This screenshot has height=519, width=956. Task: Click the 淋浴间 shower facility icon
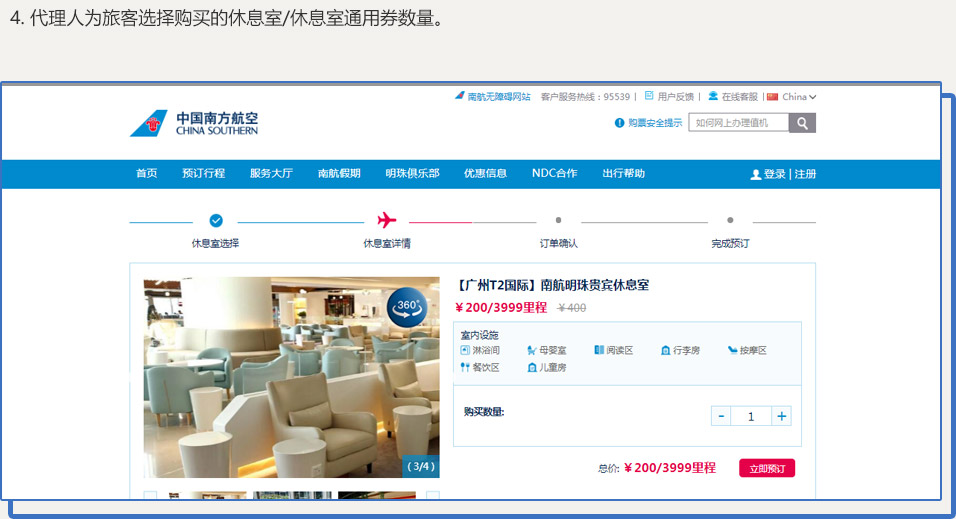(465, 351)
